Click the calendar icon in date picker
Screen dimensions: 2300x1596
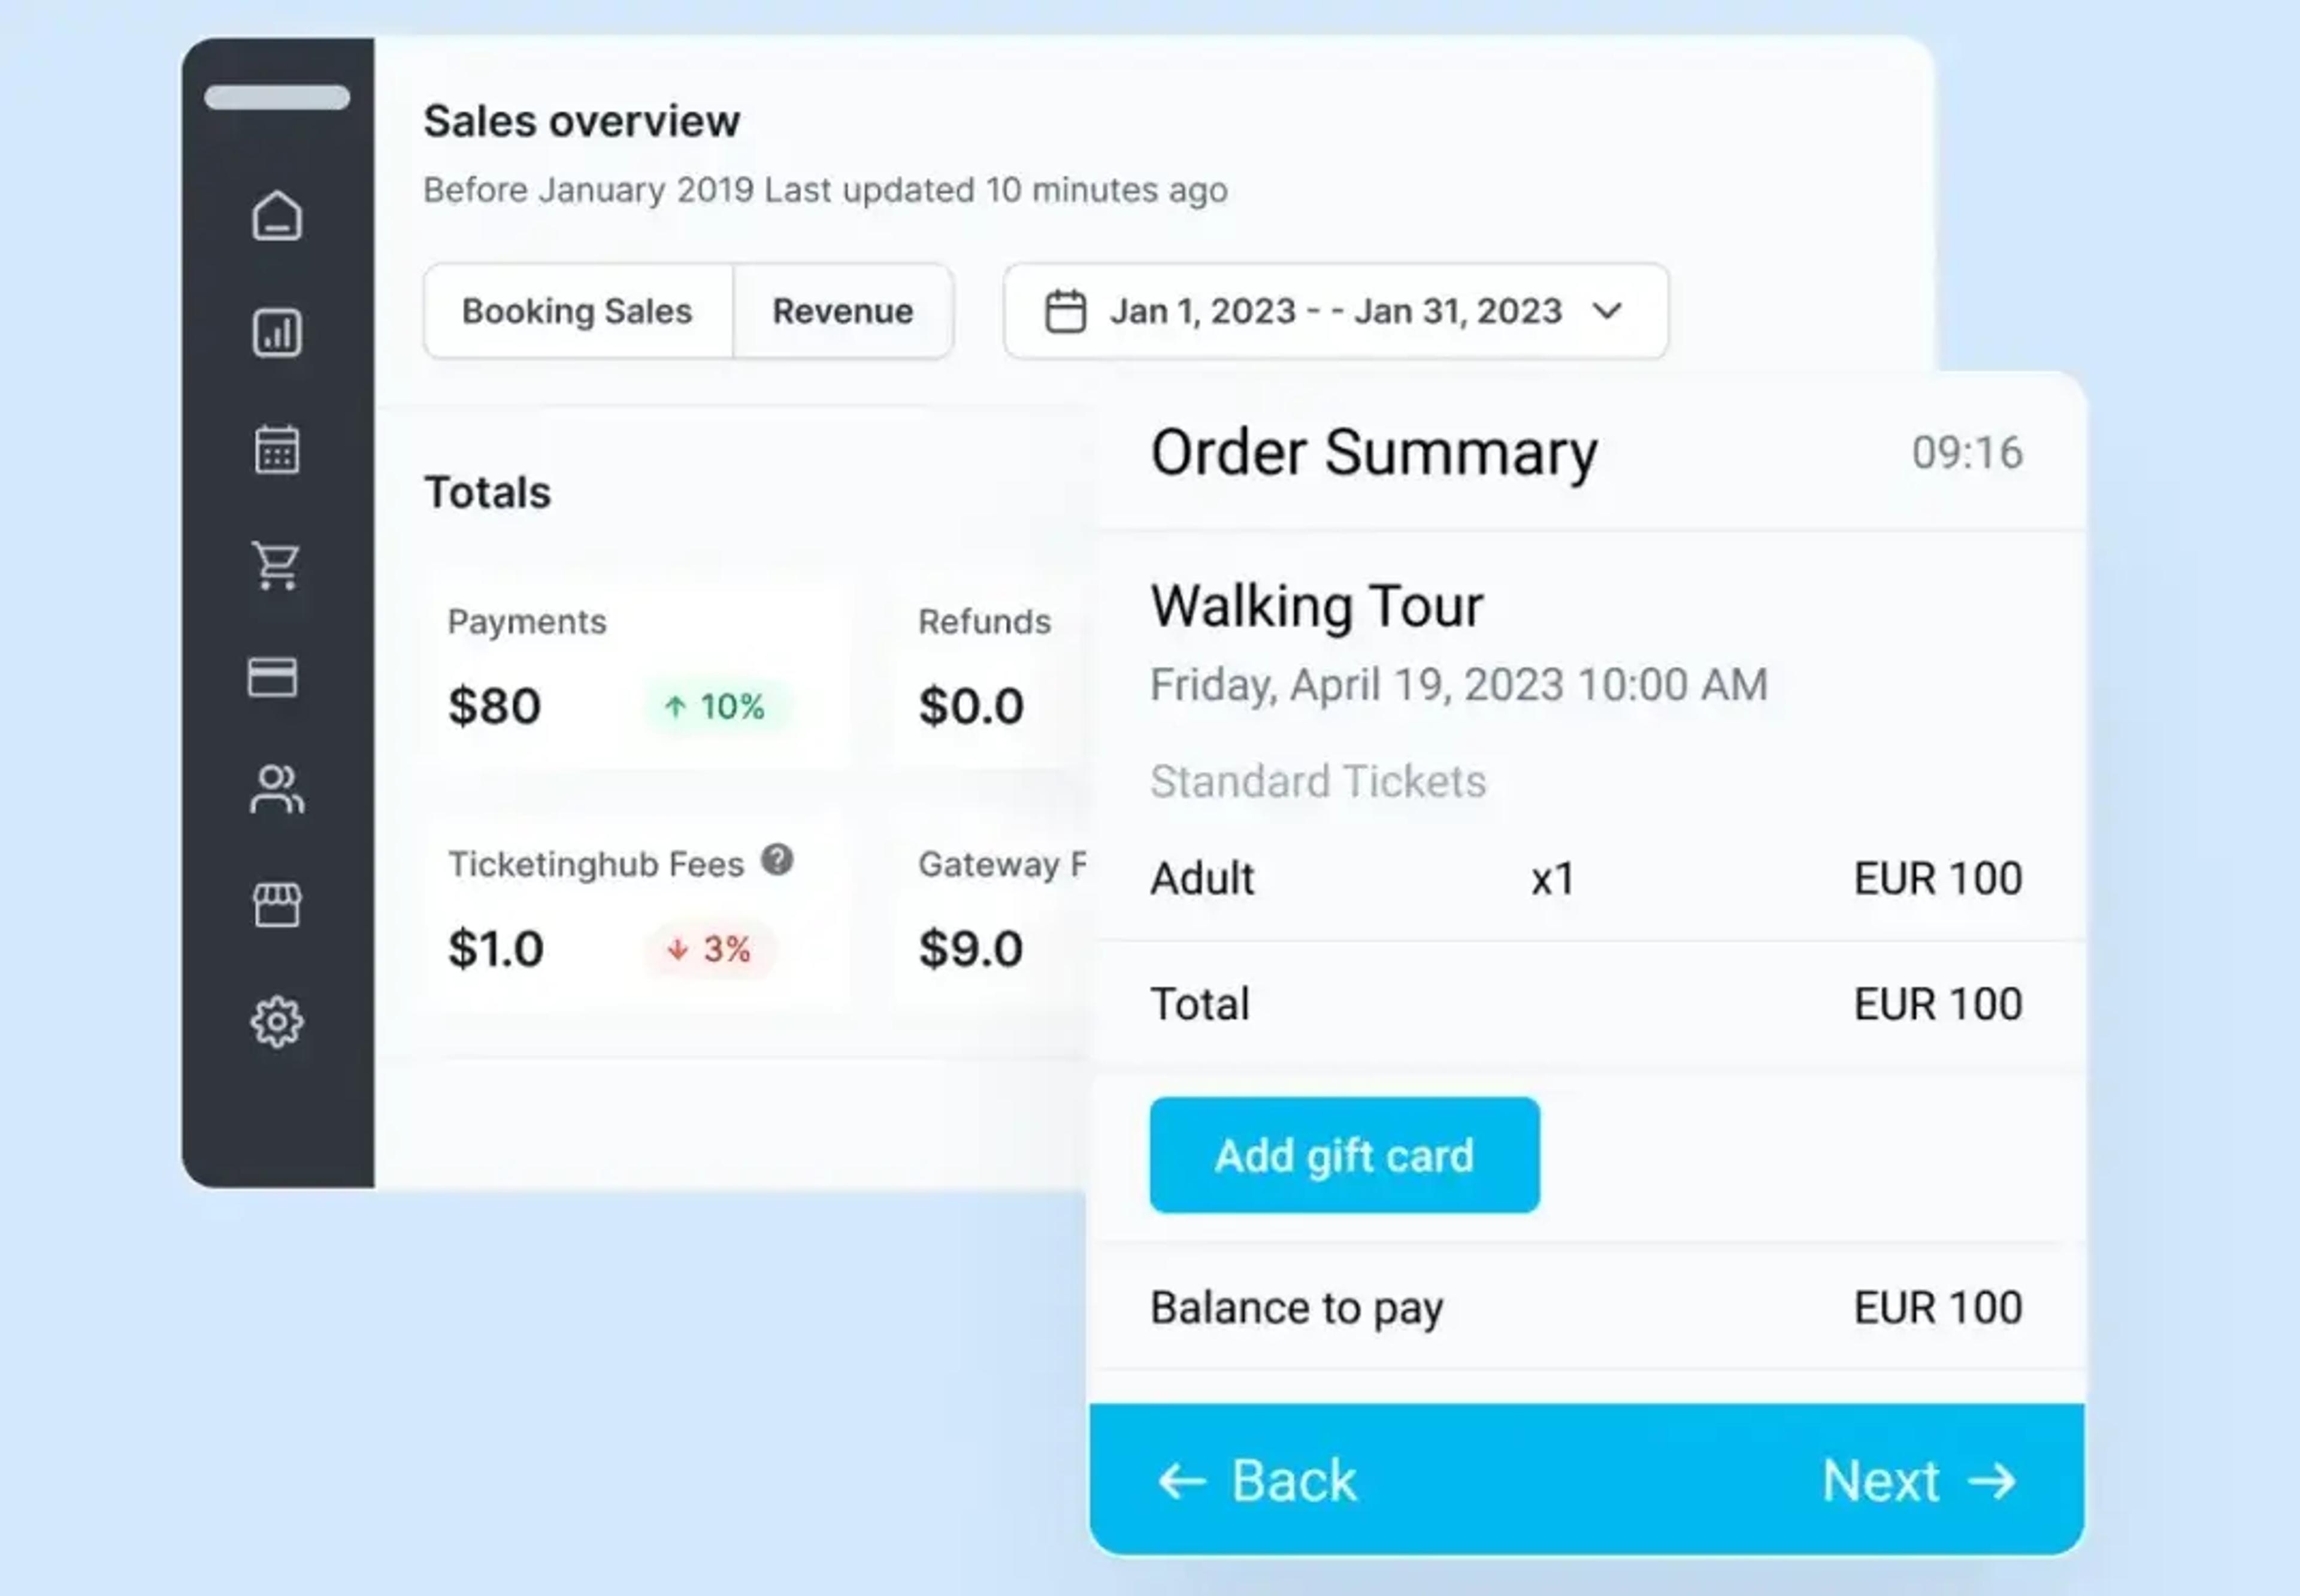[x=1065, y=311]
